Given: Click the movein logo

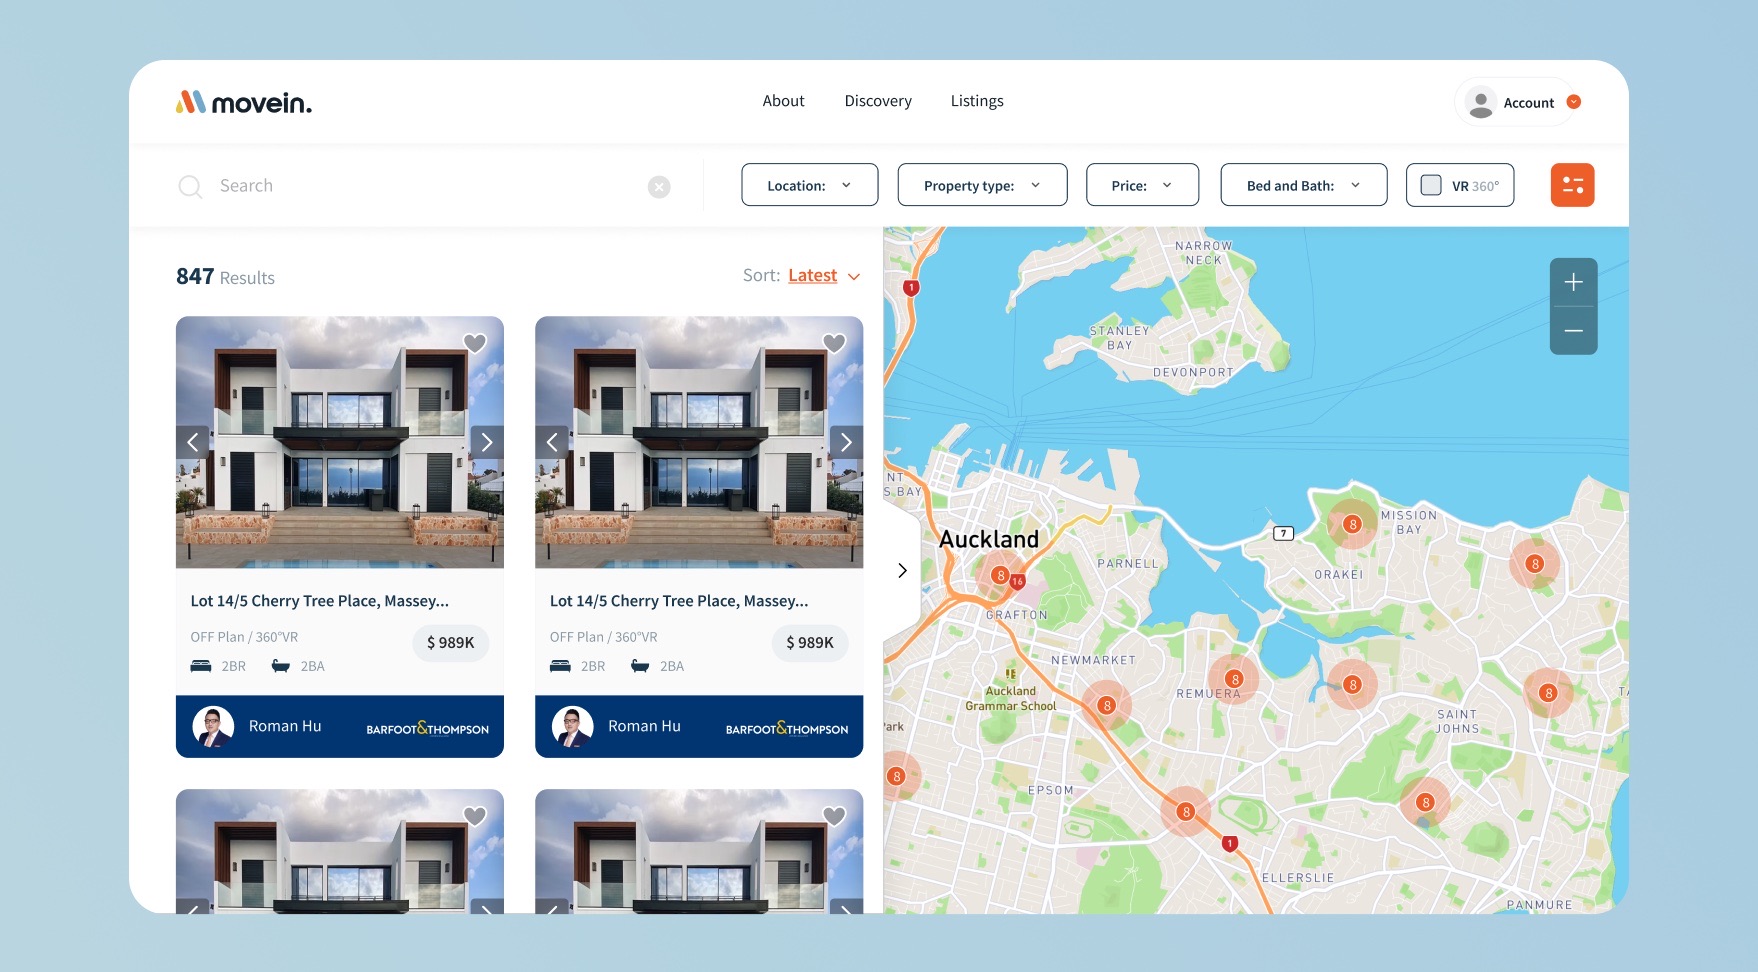Looking at the screenshot, I should (244, 102).
